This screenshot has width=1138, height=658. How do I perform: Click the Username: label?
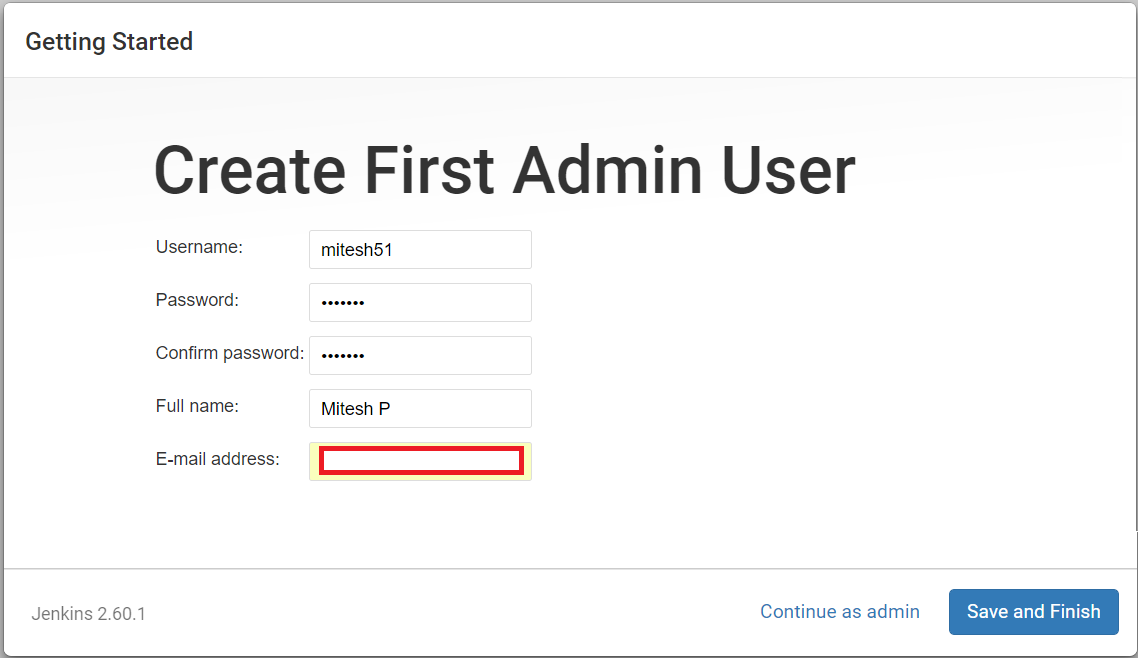click(199, 247)
